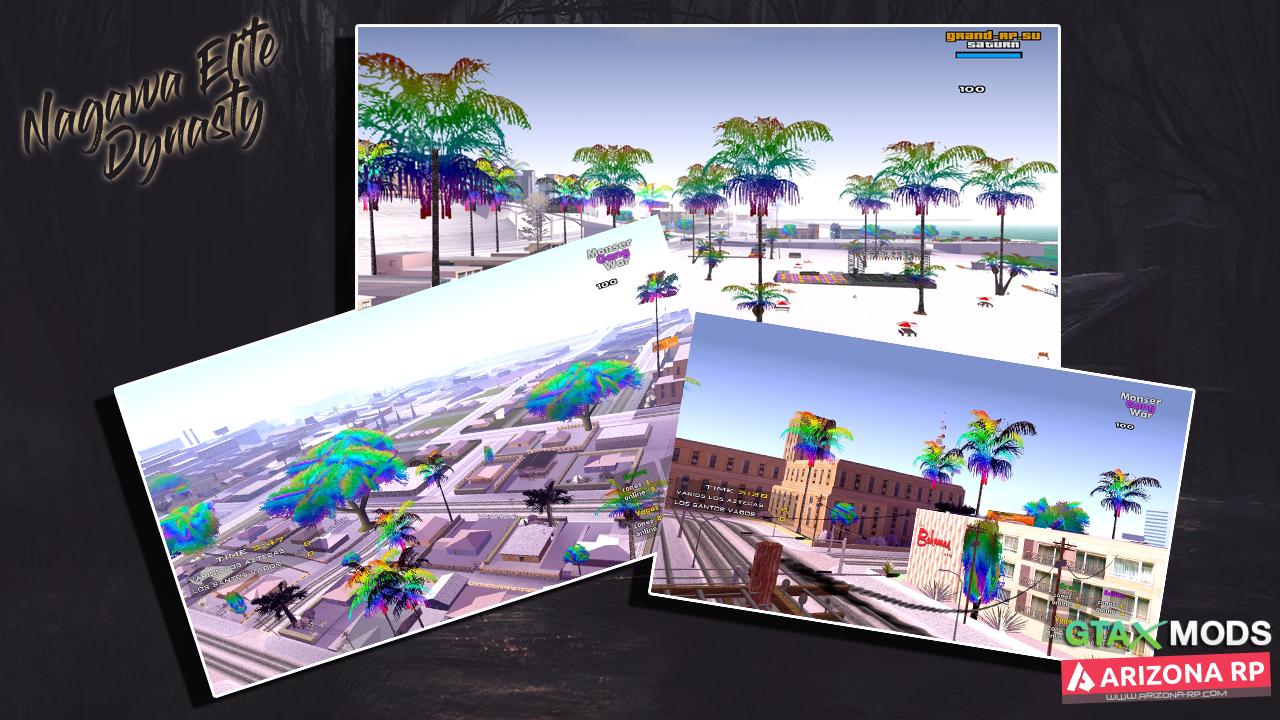Click the blue bar under Saturn logo
The image size is (1280, 720).
click(x=988, y=55)
